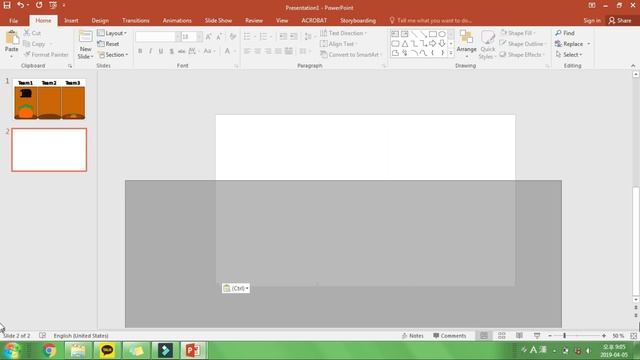Switch to the Animations tab
Viewport: 640px width, 360px height.
[177, 20]
